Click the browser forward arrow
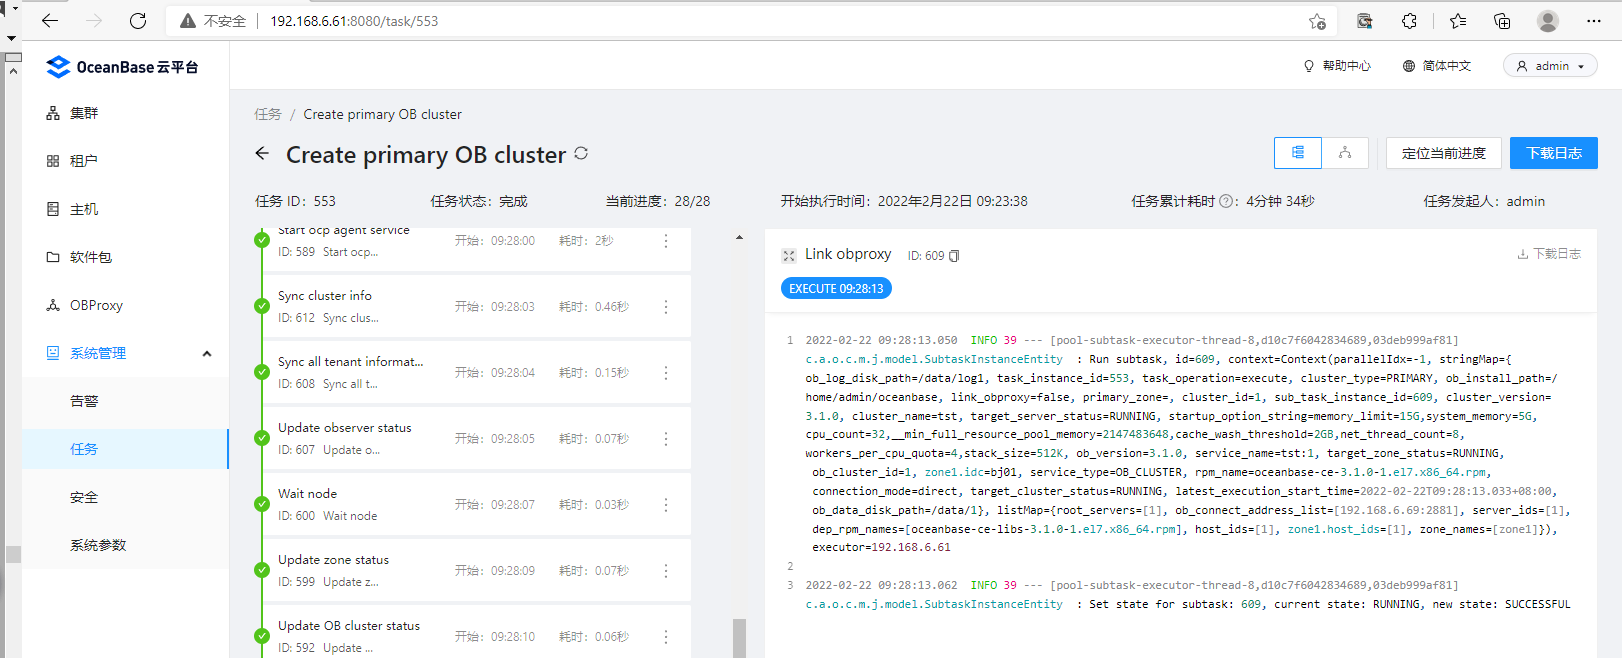The height and width of the screenshot is (658, 1622). click(94, 21)
